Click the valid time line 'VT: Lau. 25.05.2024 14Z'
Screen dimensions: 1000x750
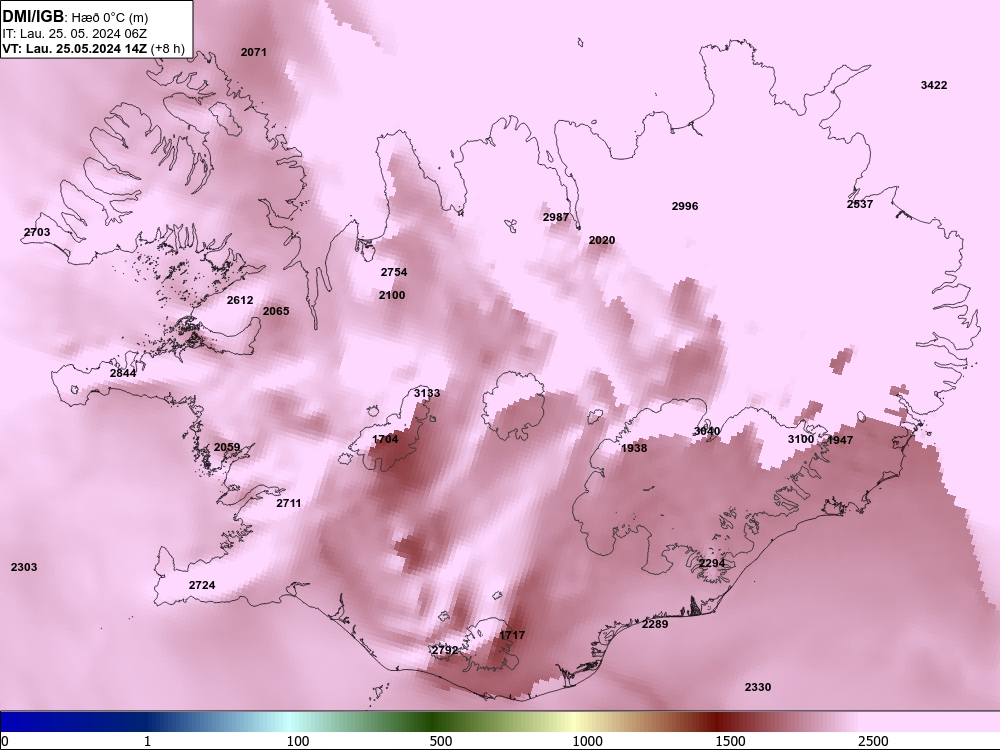[x=75, y=48]
